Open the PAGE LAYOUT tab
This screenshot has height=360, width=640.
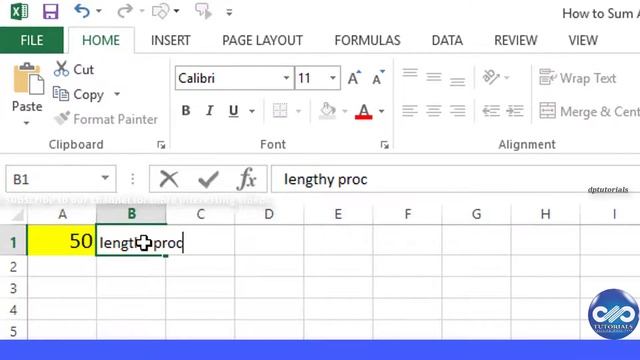click(262, 40)
